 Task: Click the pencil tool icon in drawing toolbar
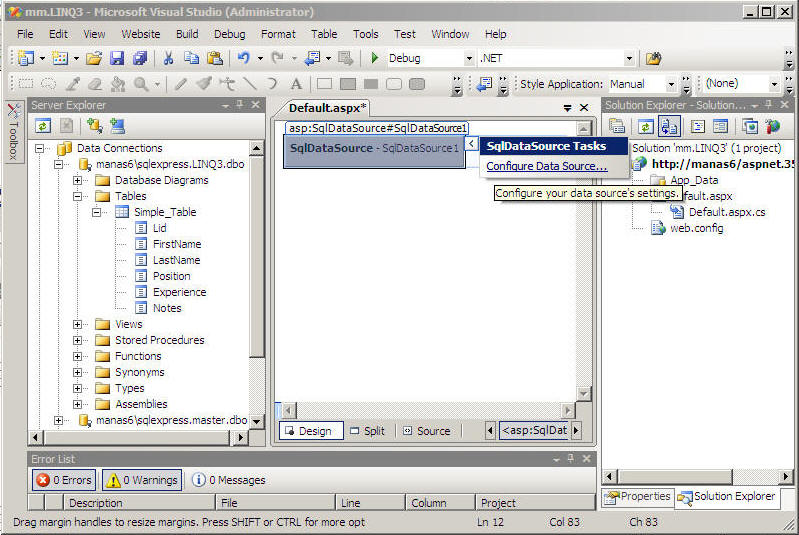180,84
